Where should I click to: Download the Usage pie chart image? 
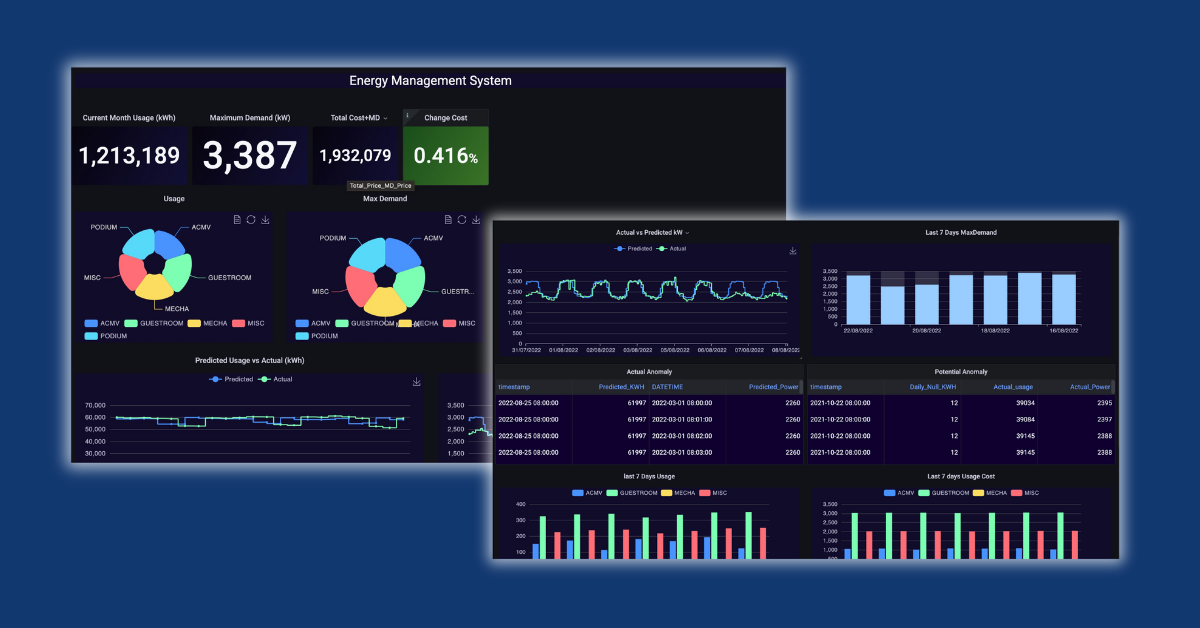coord(265,219)
